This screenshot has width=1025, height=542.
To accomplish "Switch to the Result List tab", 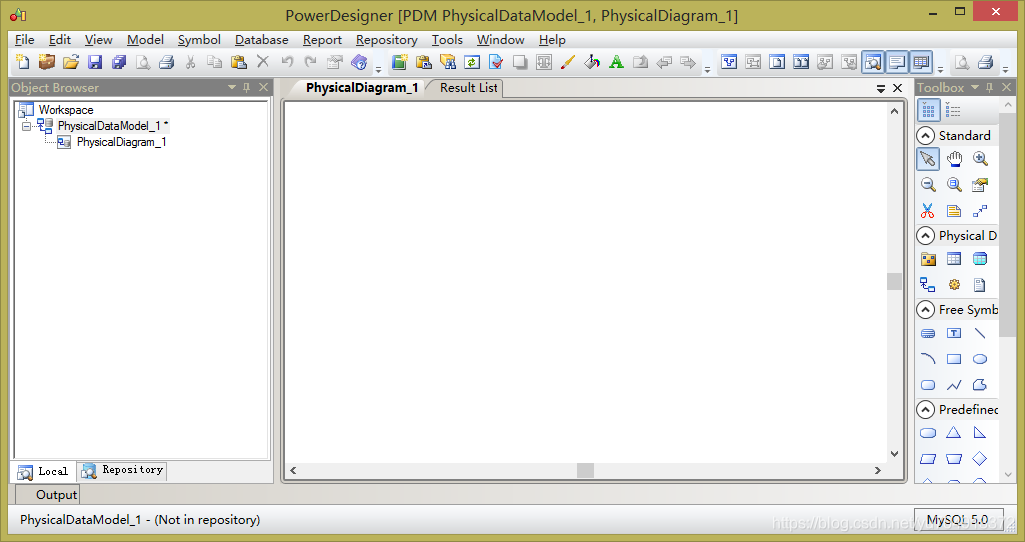I will tap(468, 88).
